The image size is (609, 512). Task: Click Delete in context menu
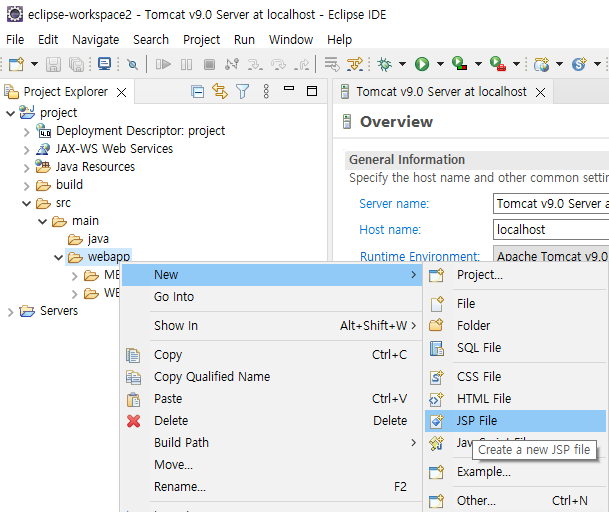271,421
